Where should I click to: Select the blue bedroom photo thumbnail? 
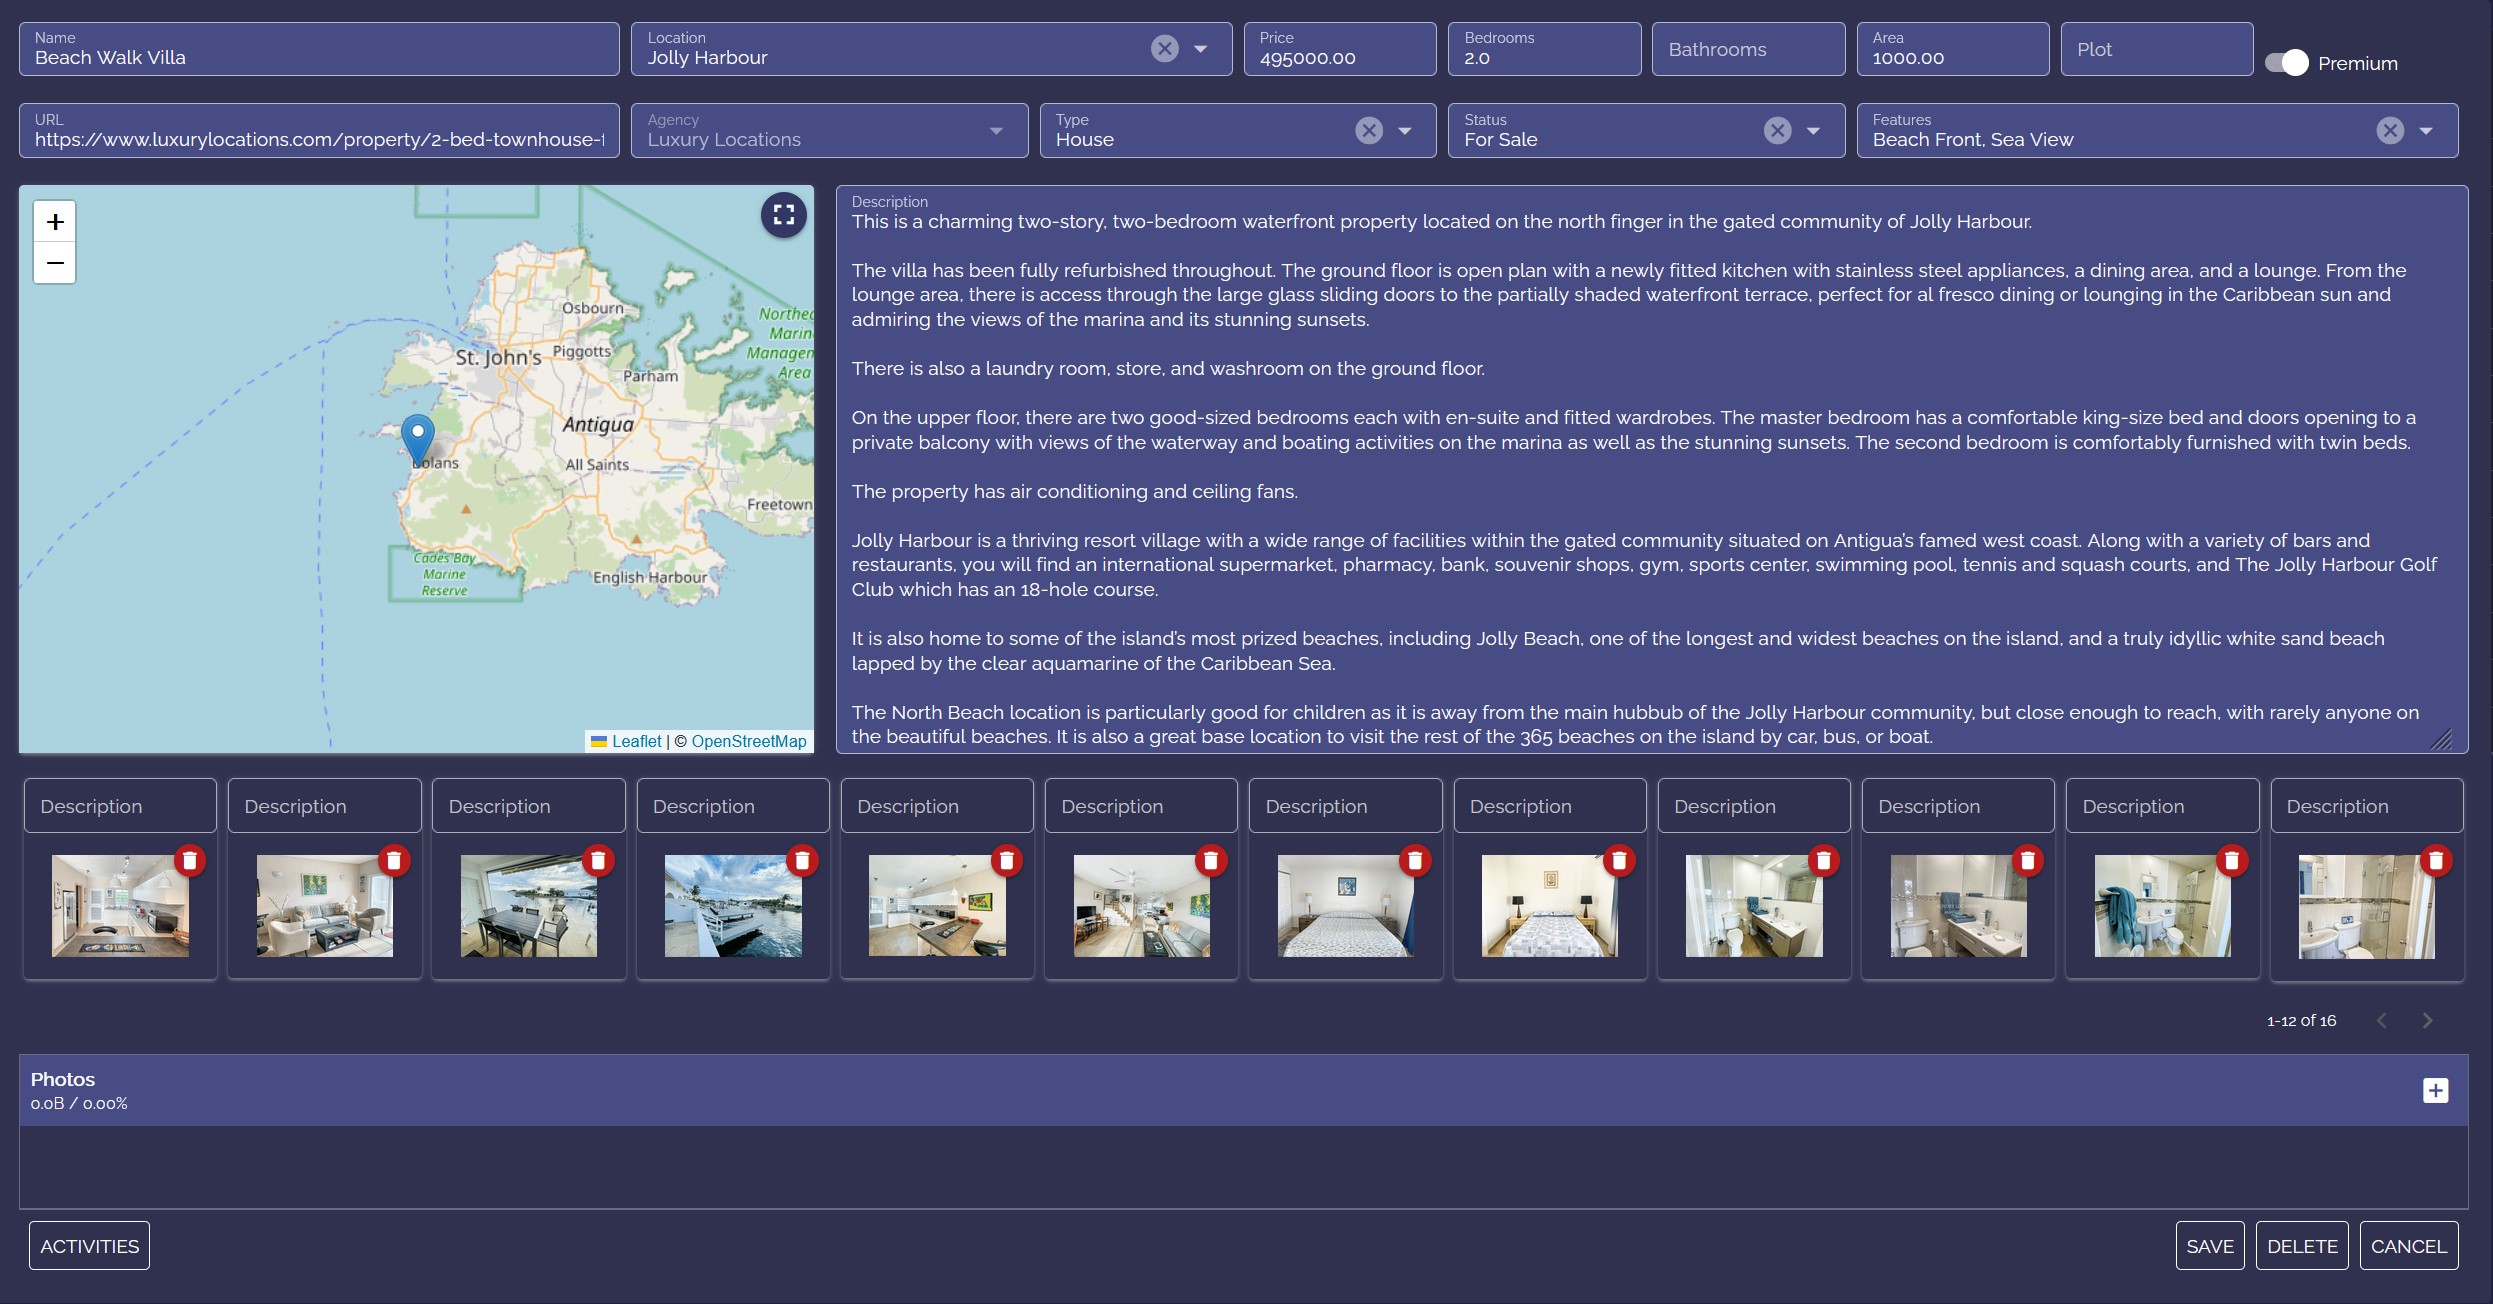[x=1345, y=906]
